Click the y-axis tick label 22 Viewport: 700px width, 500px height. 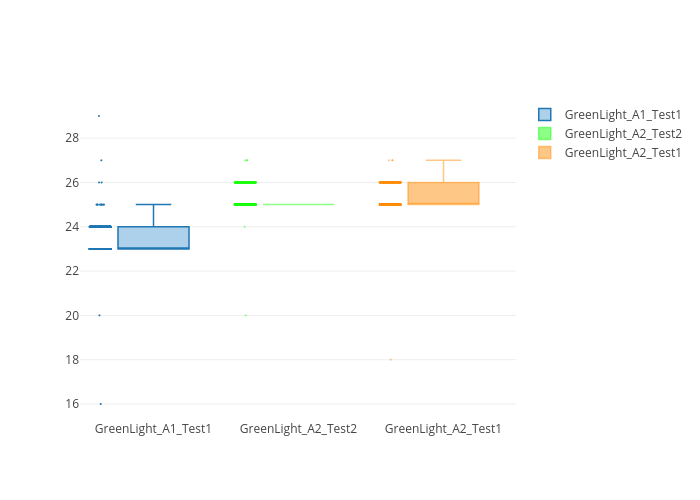(72, 271)
